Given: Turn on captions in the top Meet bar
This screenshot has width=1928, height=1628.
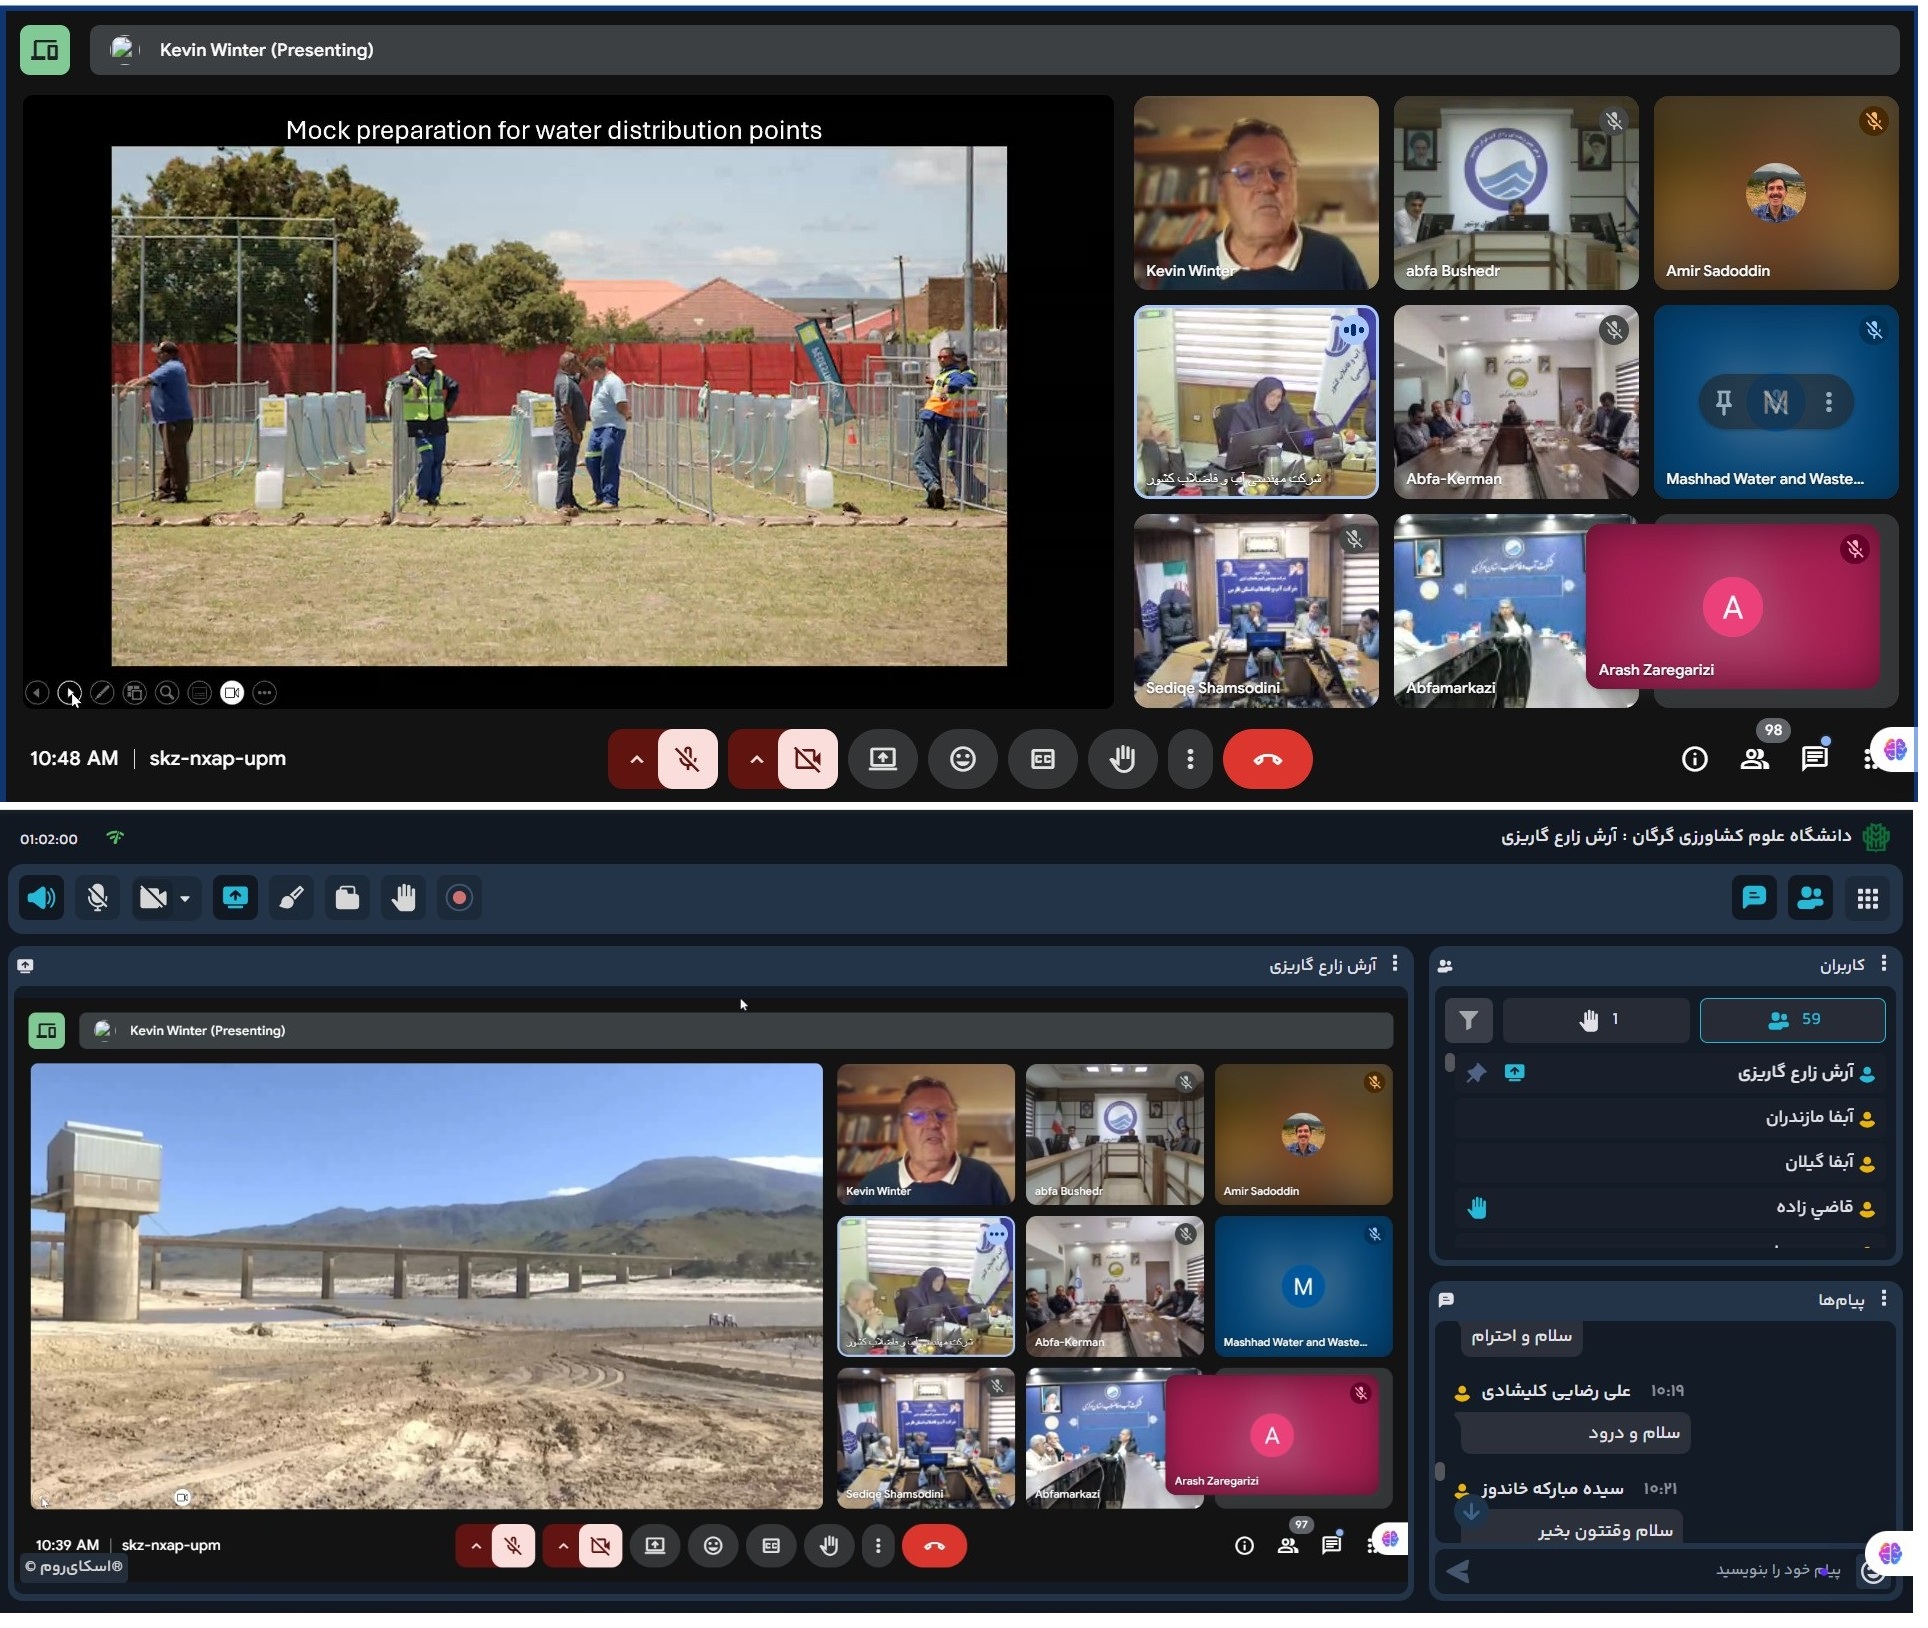Looking at the screenshot, I should [1042, 759].
